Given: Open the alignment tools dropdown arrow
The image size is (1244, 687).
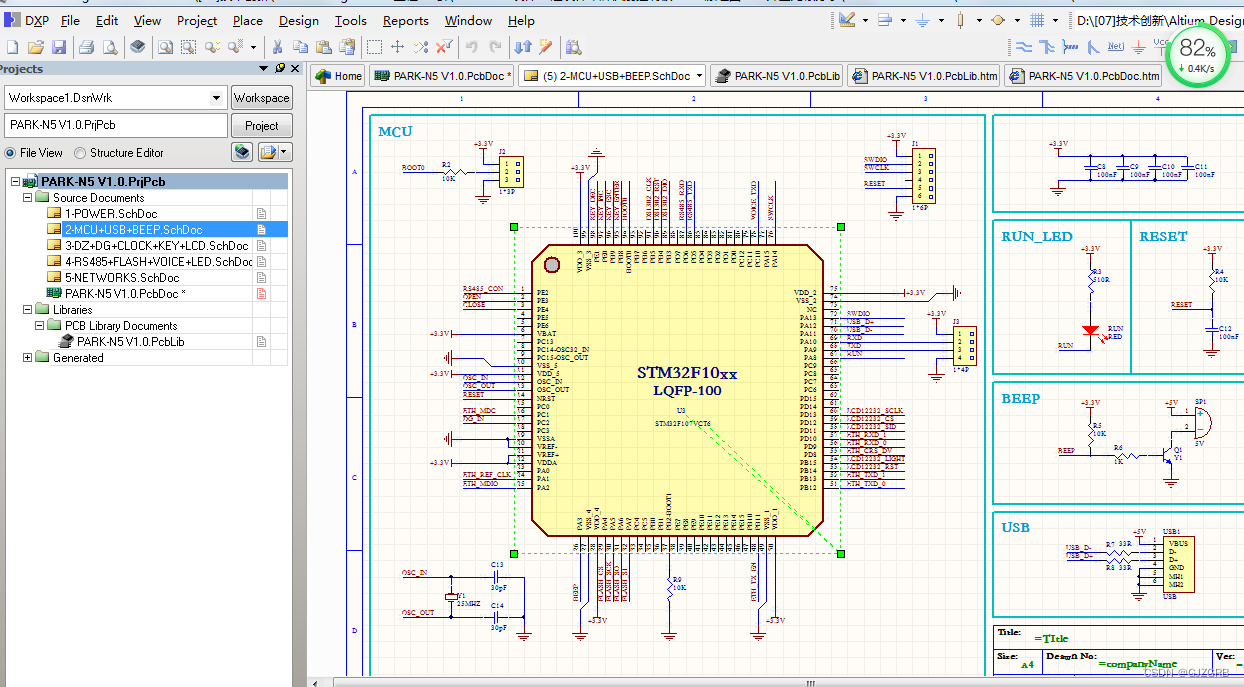Looking at the screenshot, I should coord(902,20).
